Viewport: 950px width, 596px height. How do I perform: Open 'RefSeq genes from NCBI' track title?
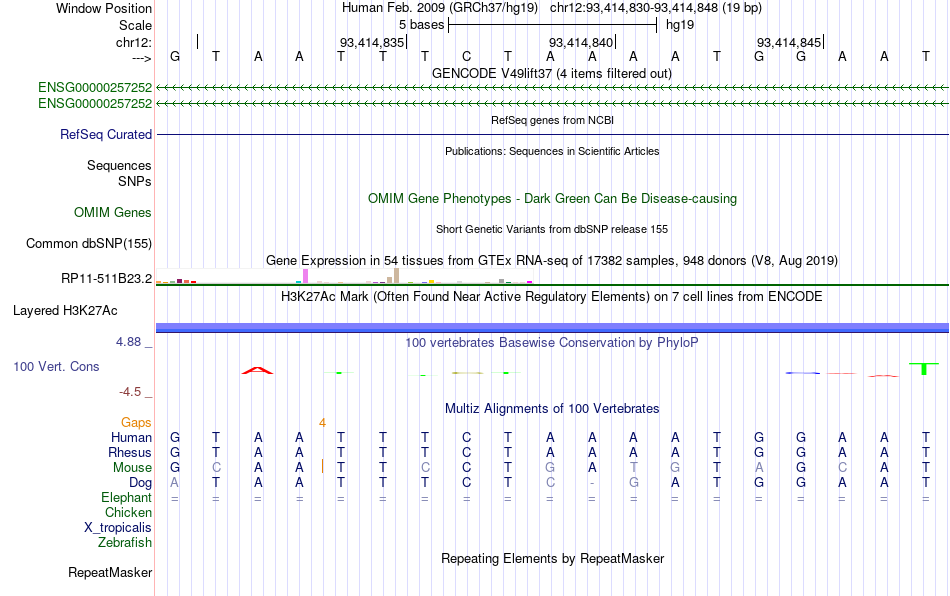point(552,120)
